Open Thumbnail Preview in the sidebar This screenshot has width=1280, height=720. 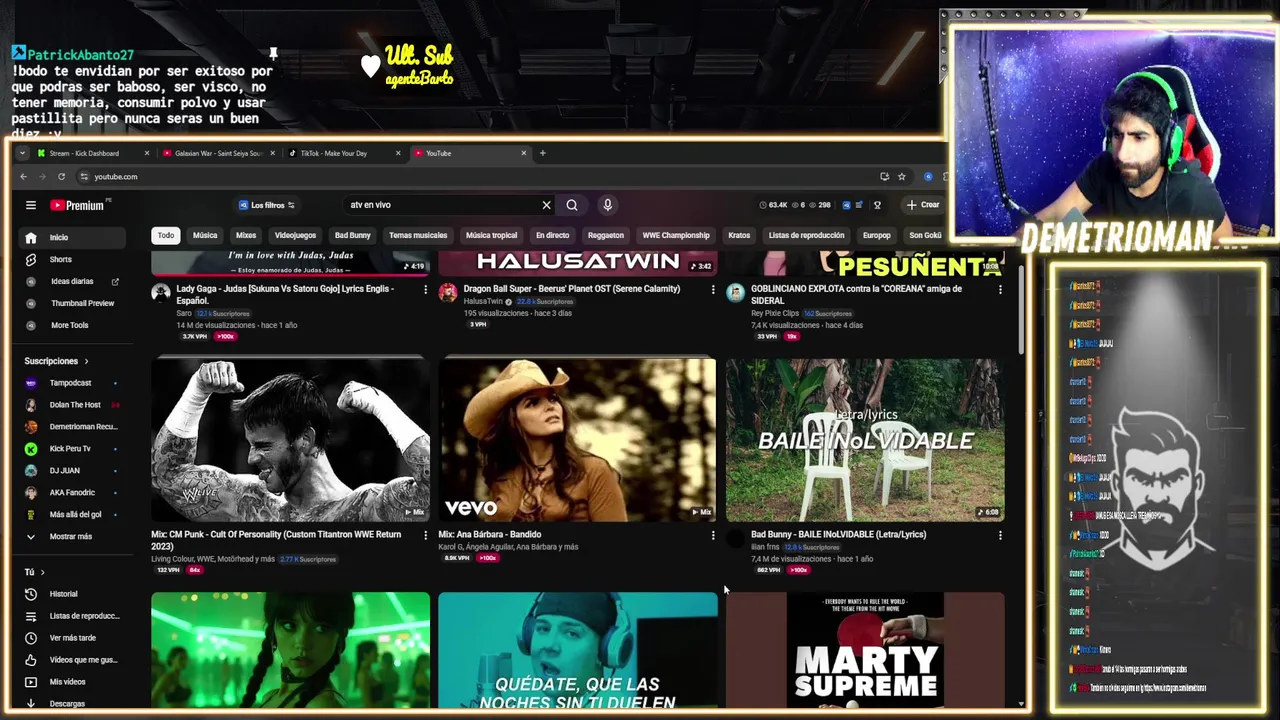coord(71,303)
